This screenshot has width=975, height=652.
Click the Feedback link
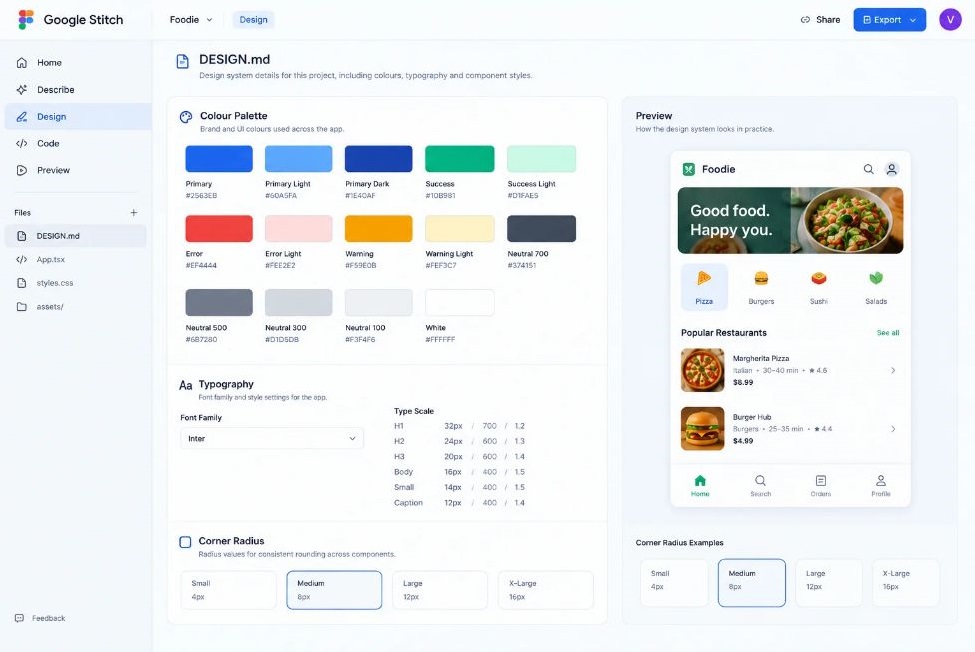(49, 618)
